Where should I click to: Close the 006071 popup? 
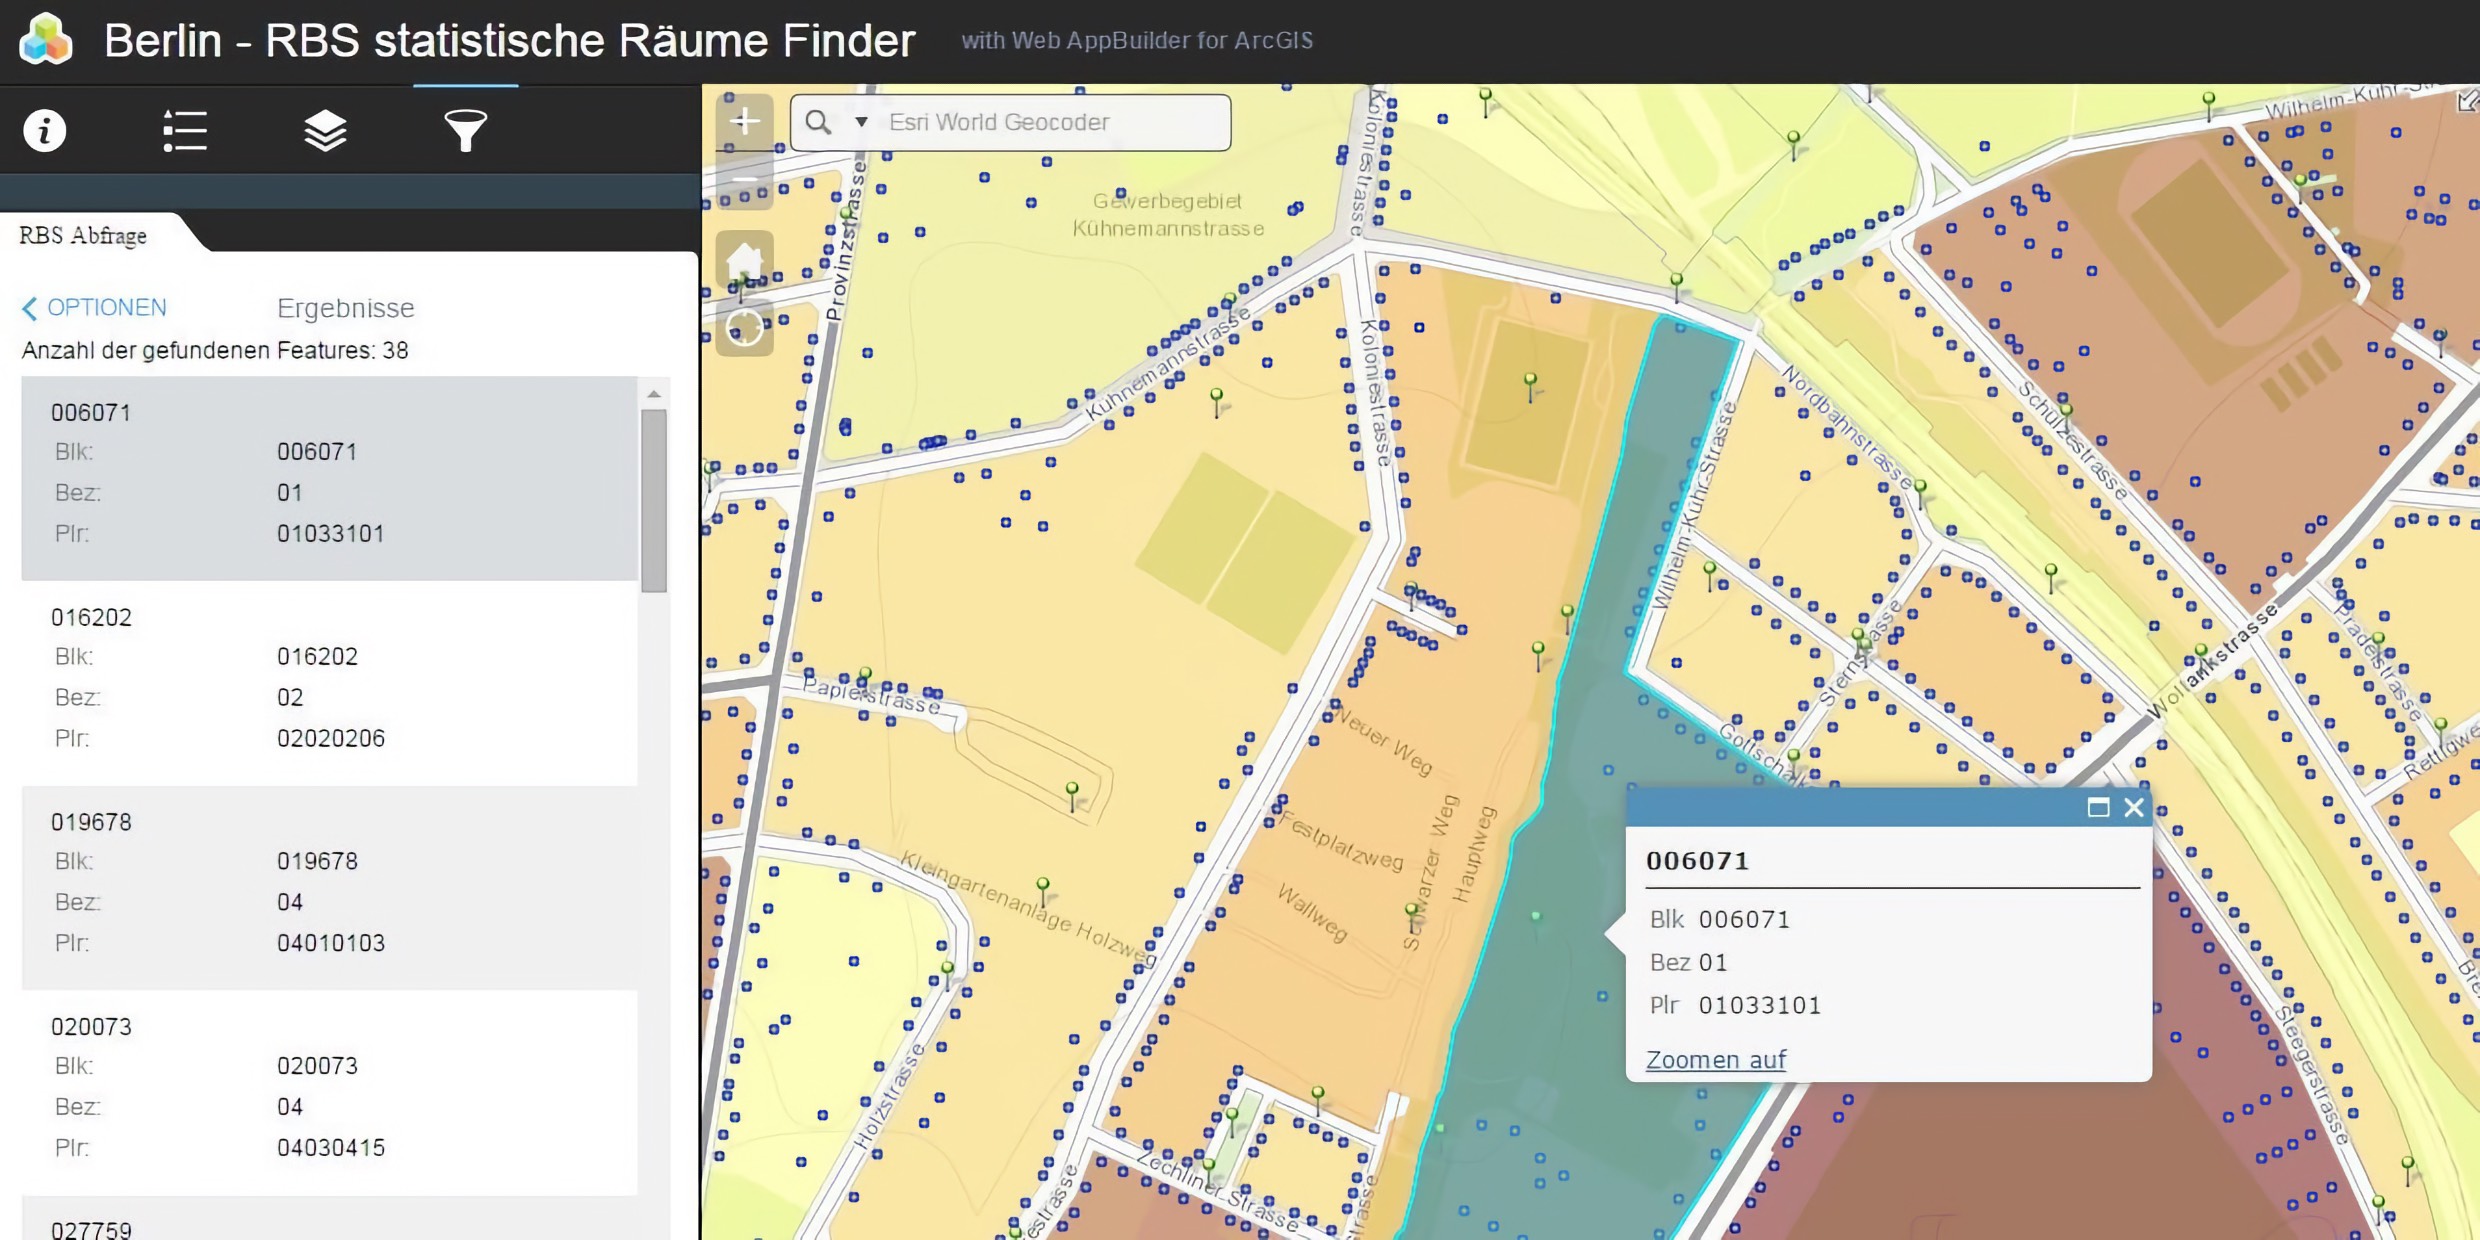point(2134,807)
